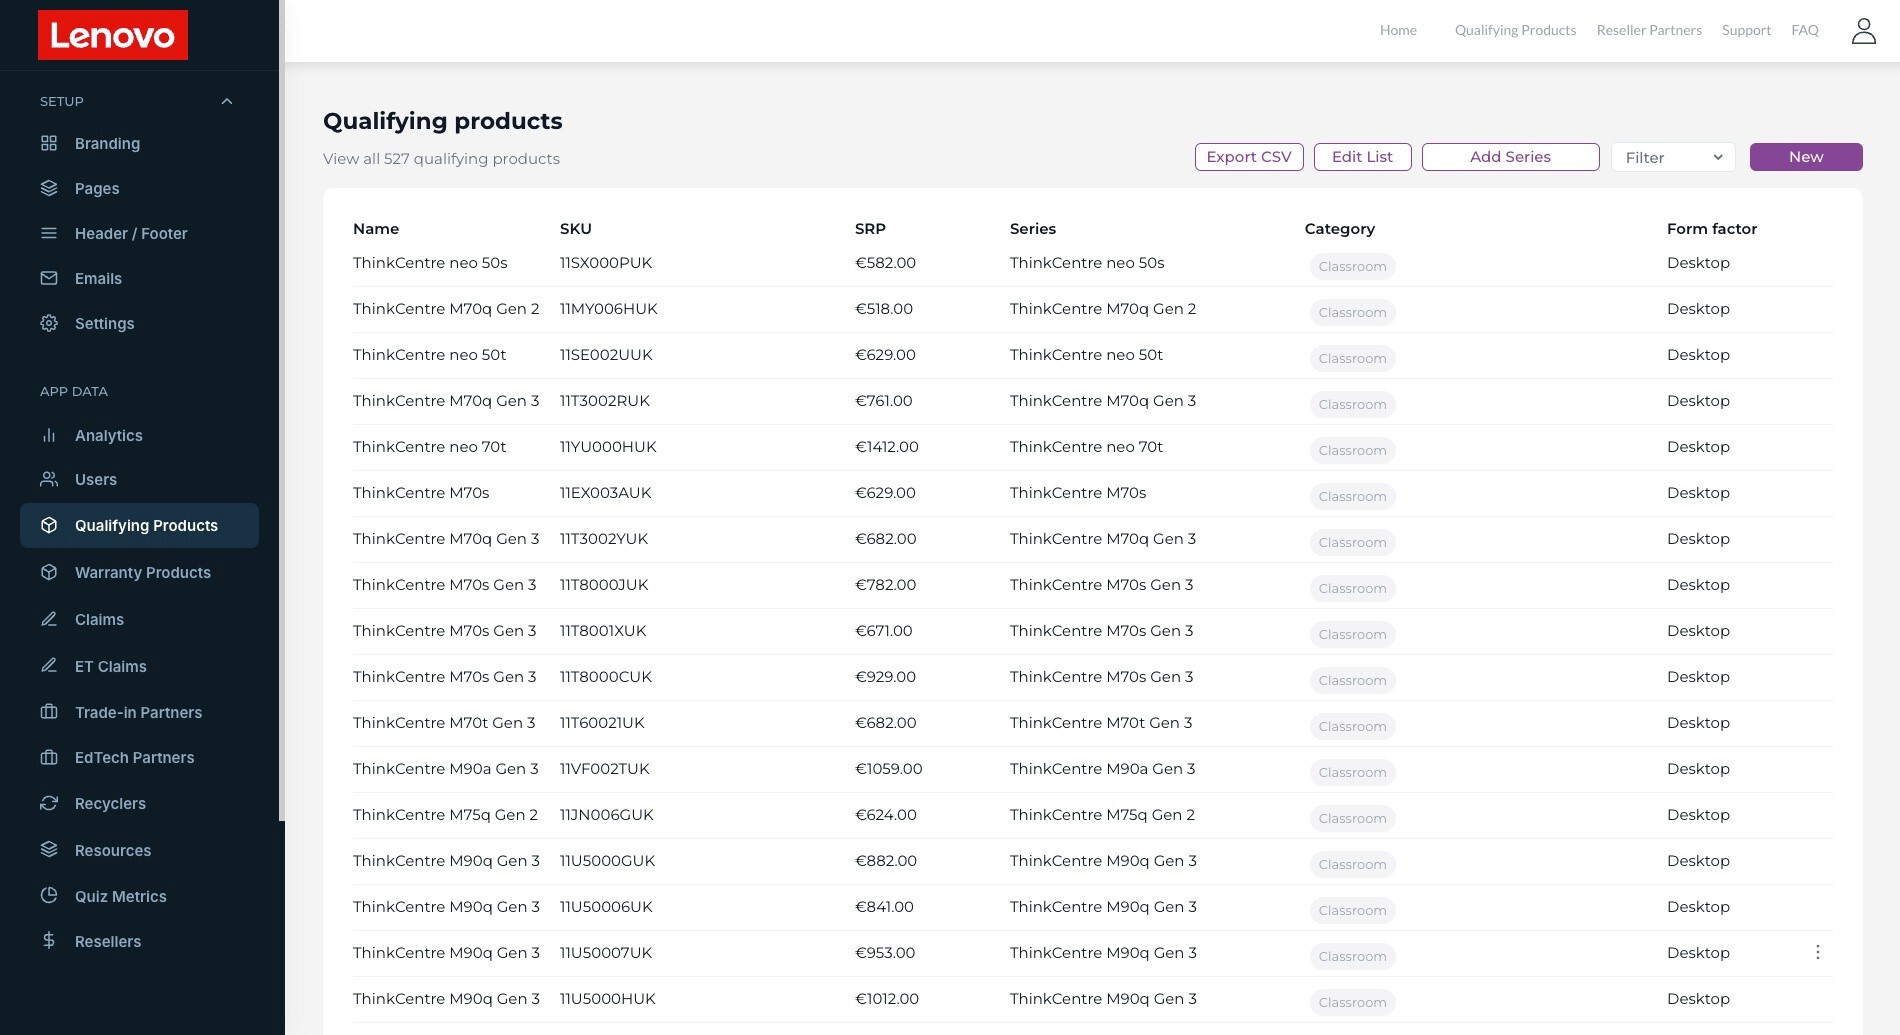
Task: Select the Support top navigation link
Action: click(1746, 30)
